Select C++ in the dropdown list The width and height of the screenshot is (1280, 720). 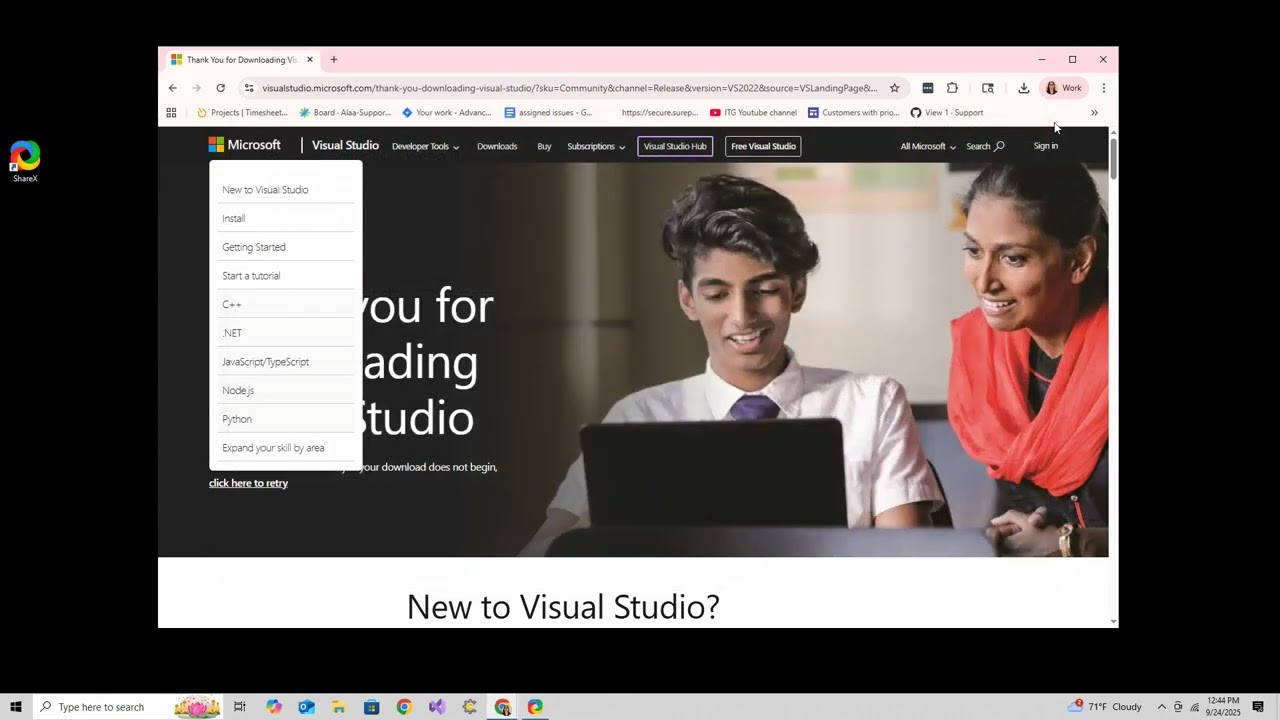tap(286, 304)
